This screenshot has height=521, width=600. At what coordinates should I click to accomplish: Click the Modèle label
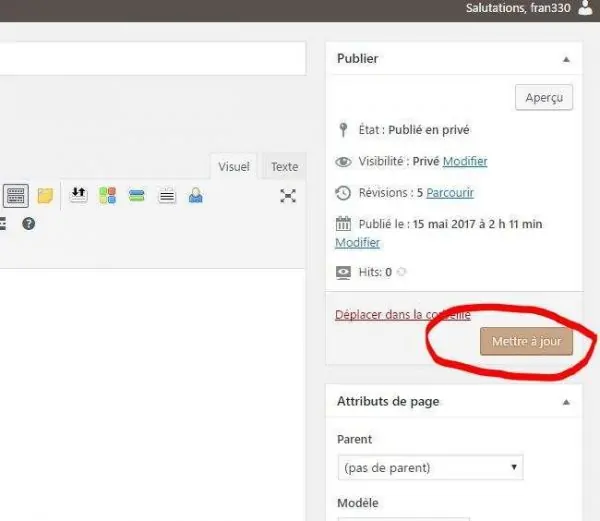click(x=357, y=503)
